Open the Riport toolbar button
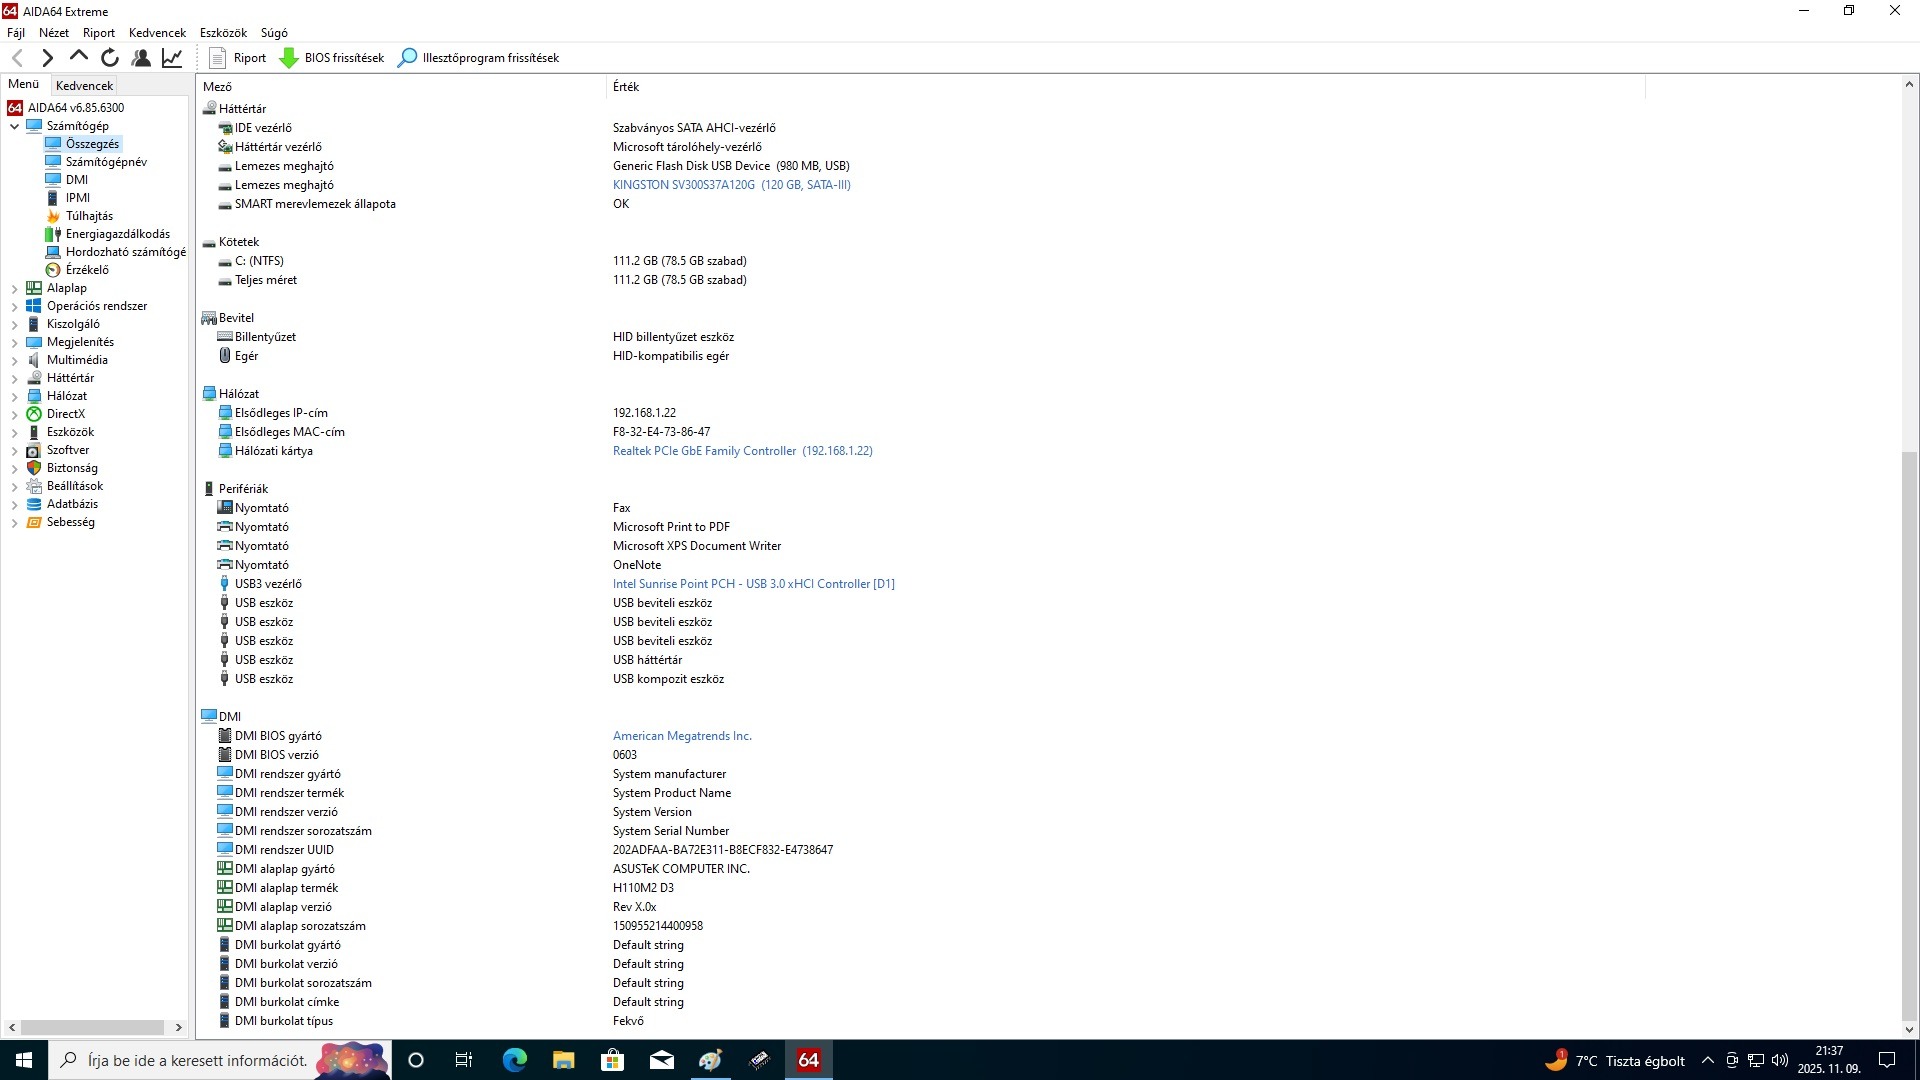This screenshot has height=1080, width=1920. click(238, 58)
